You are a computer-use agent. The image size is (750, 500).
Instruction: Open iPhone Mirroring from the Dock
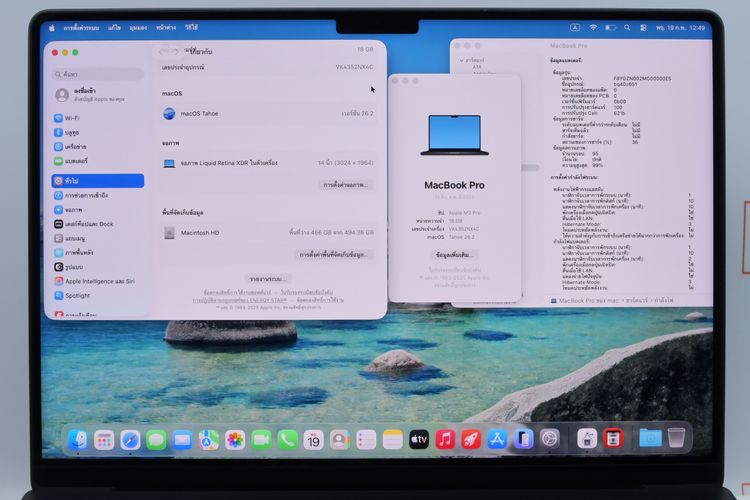click(x=524, y=439)
